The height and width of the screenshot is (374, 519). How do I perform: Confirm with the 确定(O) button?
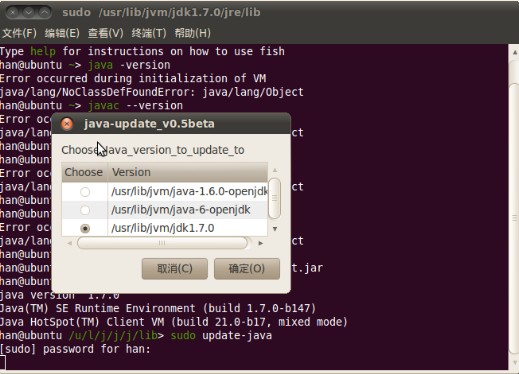[x=247, y=268]
